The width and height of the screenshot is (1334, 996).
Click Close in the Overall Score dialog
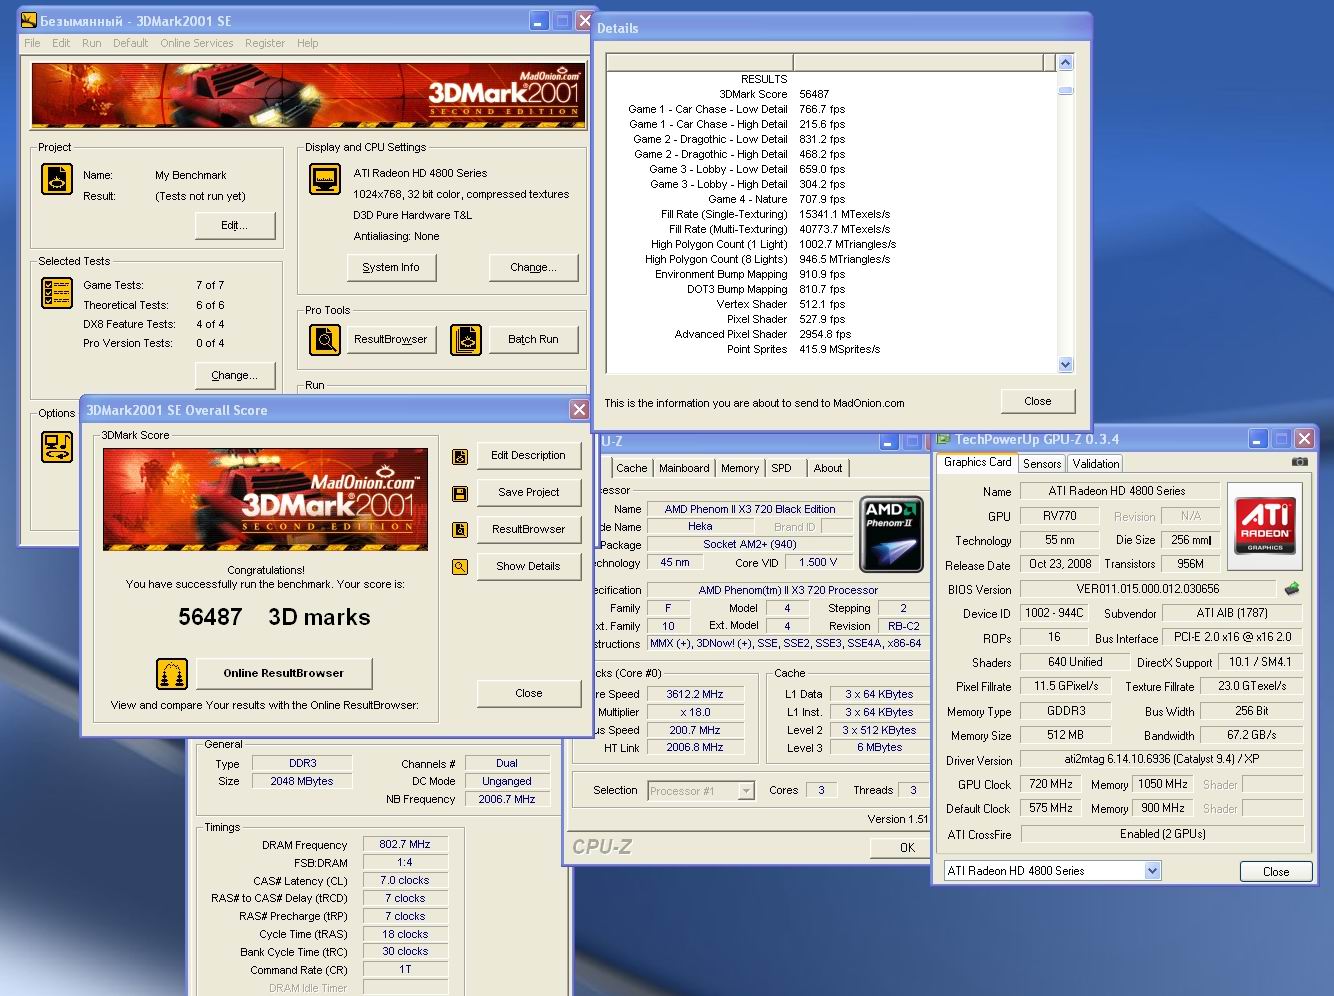pos(529,694)
